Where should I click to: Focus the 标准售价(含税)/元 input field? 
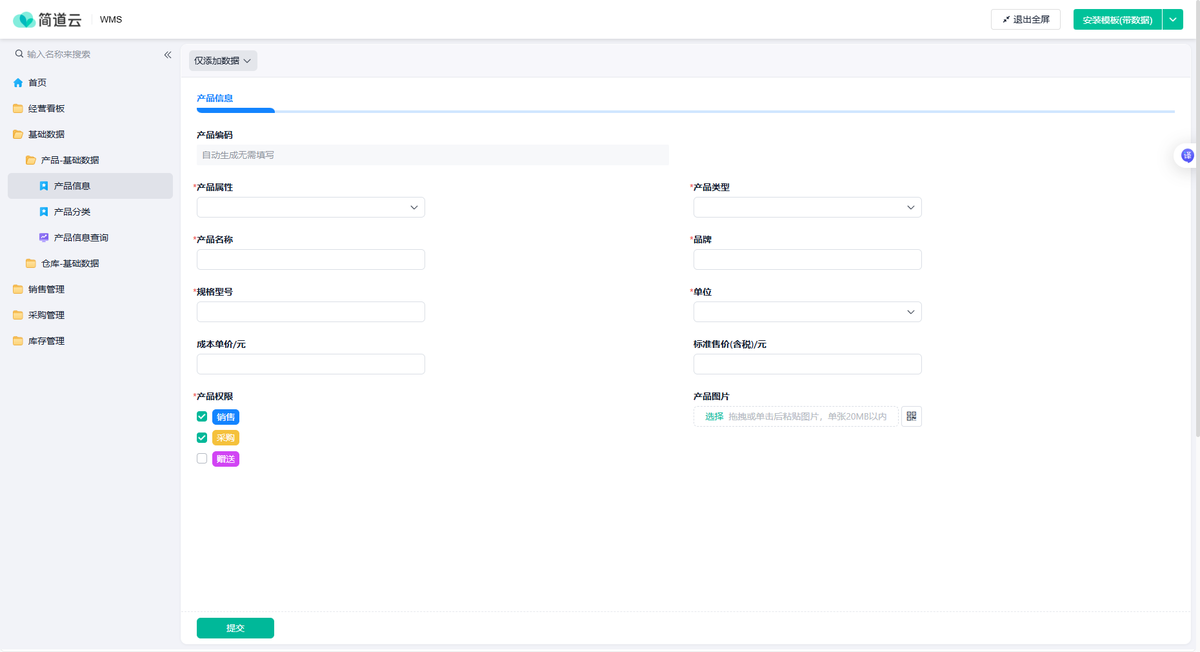pyautogui.click(x=807, y=364)
